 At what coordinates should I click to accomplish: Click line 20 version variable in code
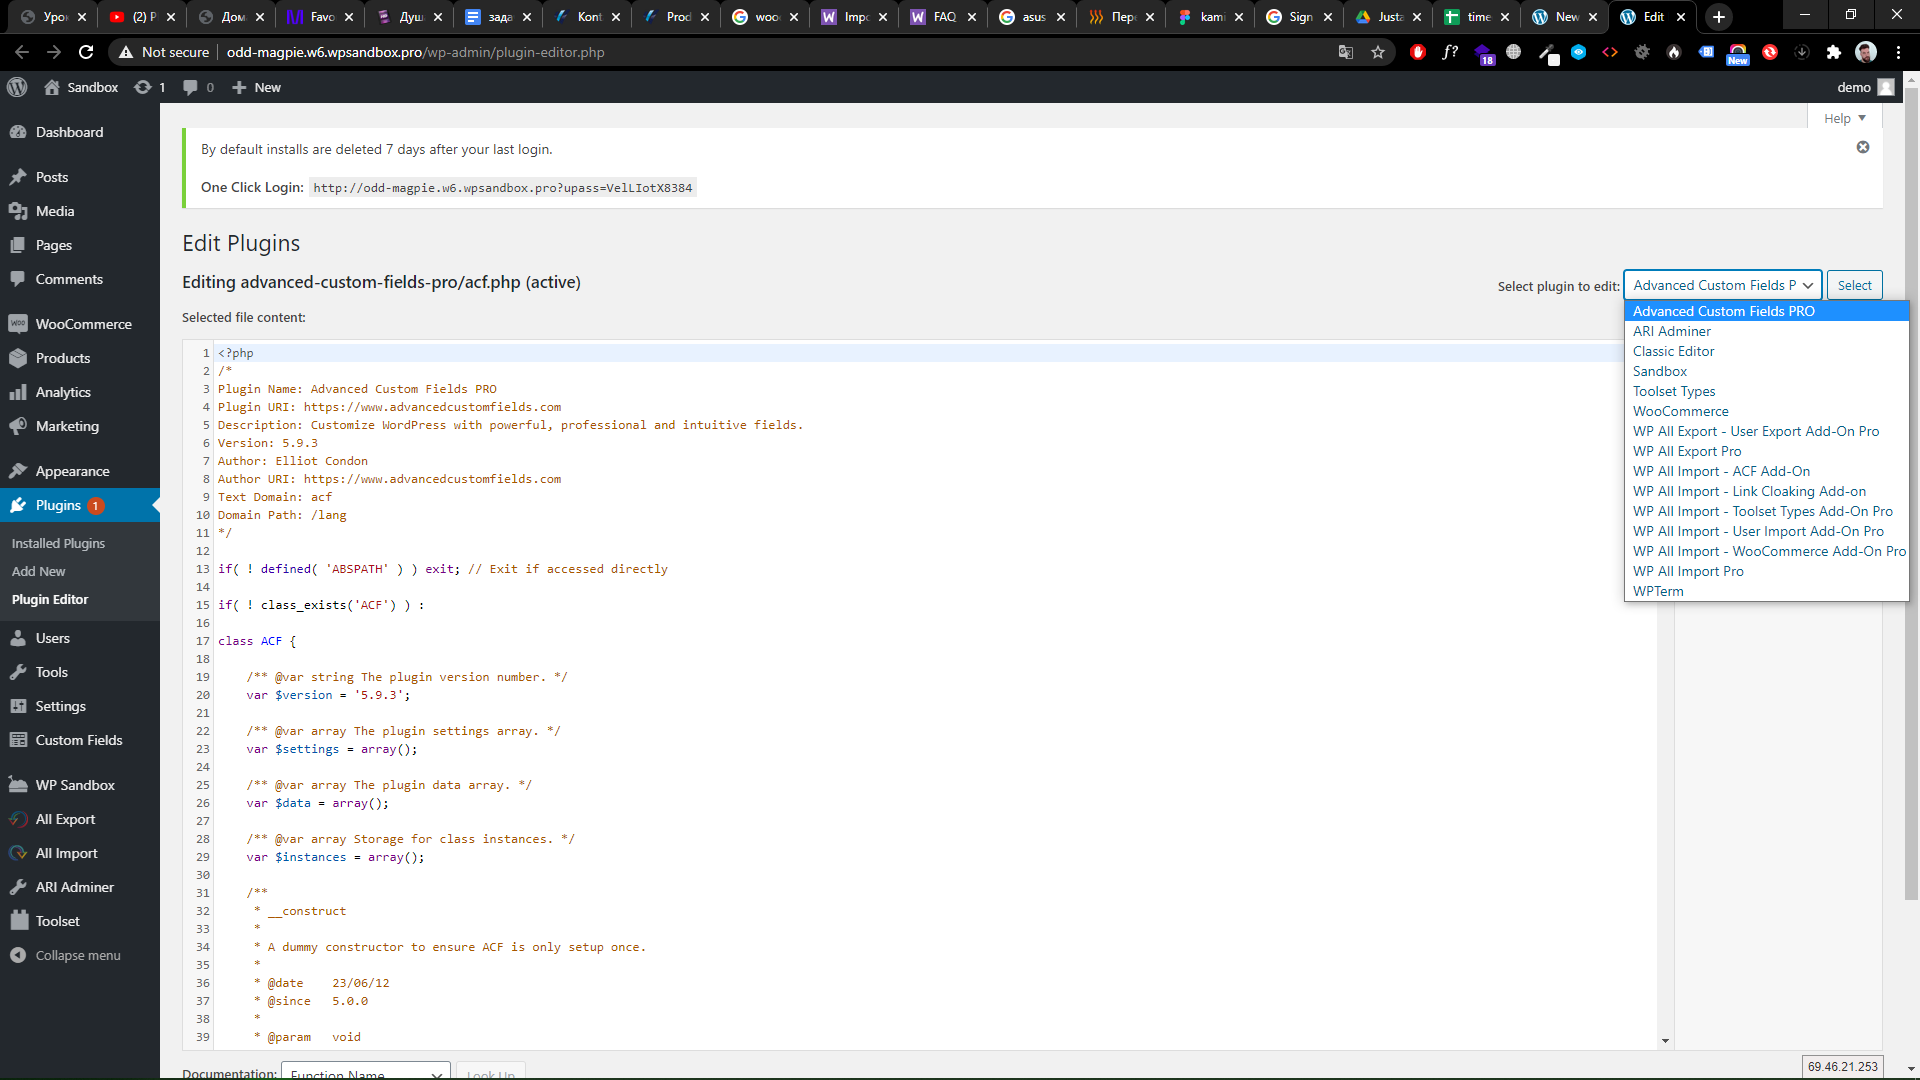[328, 695]
